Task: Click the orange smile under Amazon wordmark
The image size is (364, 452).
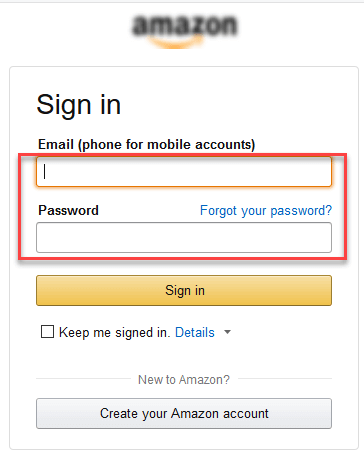Action: tap(176, 43)
